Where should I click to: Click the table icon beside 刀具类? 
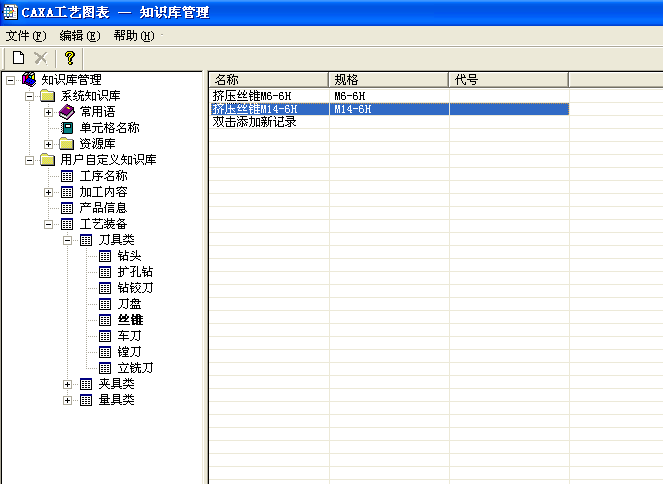click(86, 240)
